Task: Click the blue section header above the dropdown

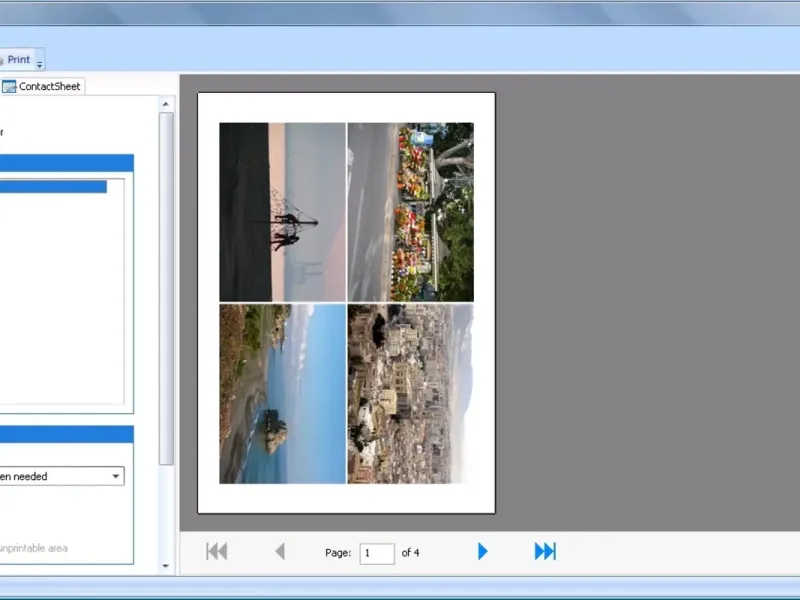Action: pos(66,434)
